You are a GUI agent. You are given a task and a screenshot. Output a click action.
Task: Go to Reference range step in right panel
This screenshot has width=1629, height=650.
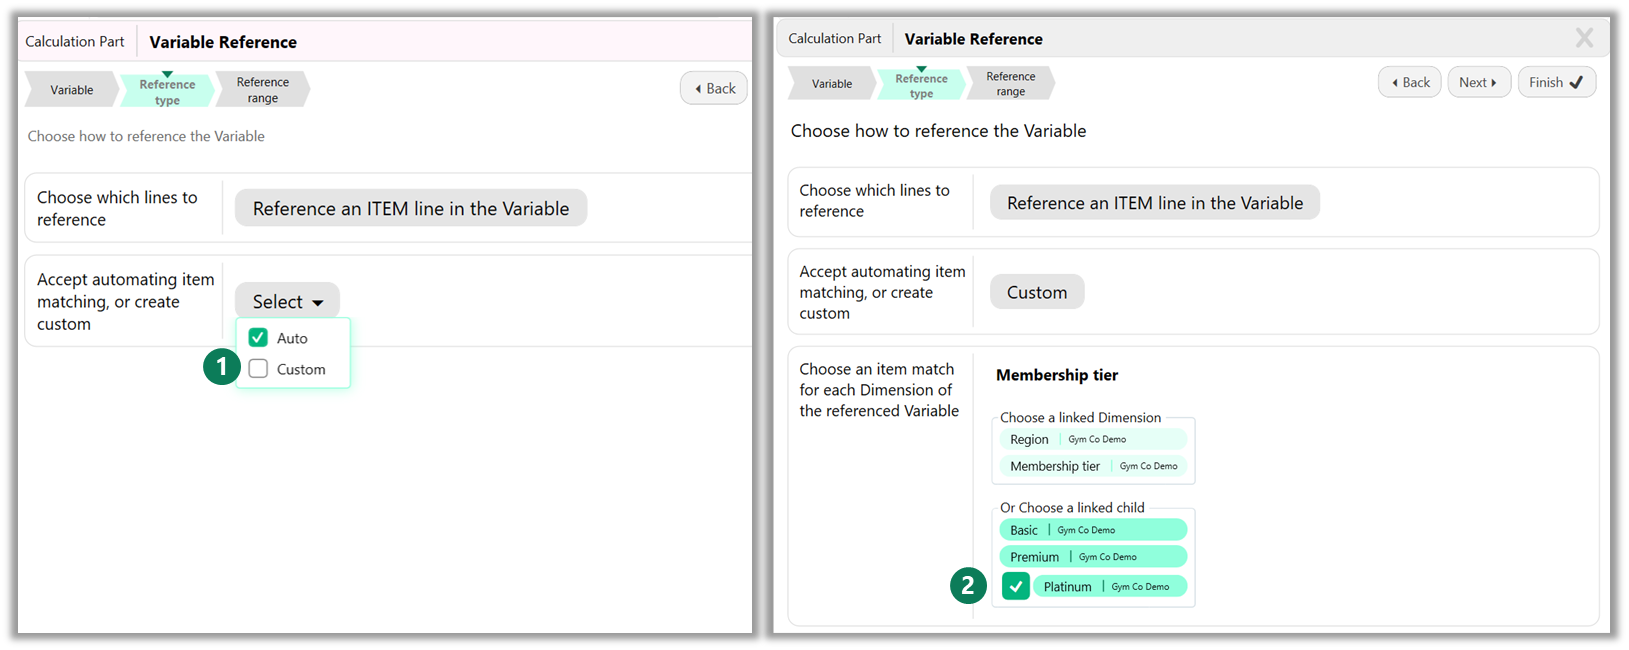[1010, 84]
